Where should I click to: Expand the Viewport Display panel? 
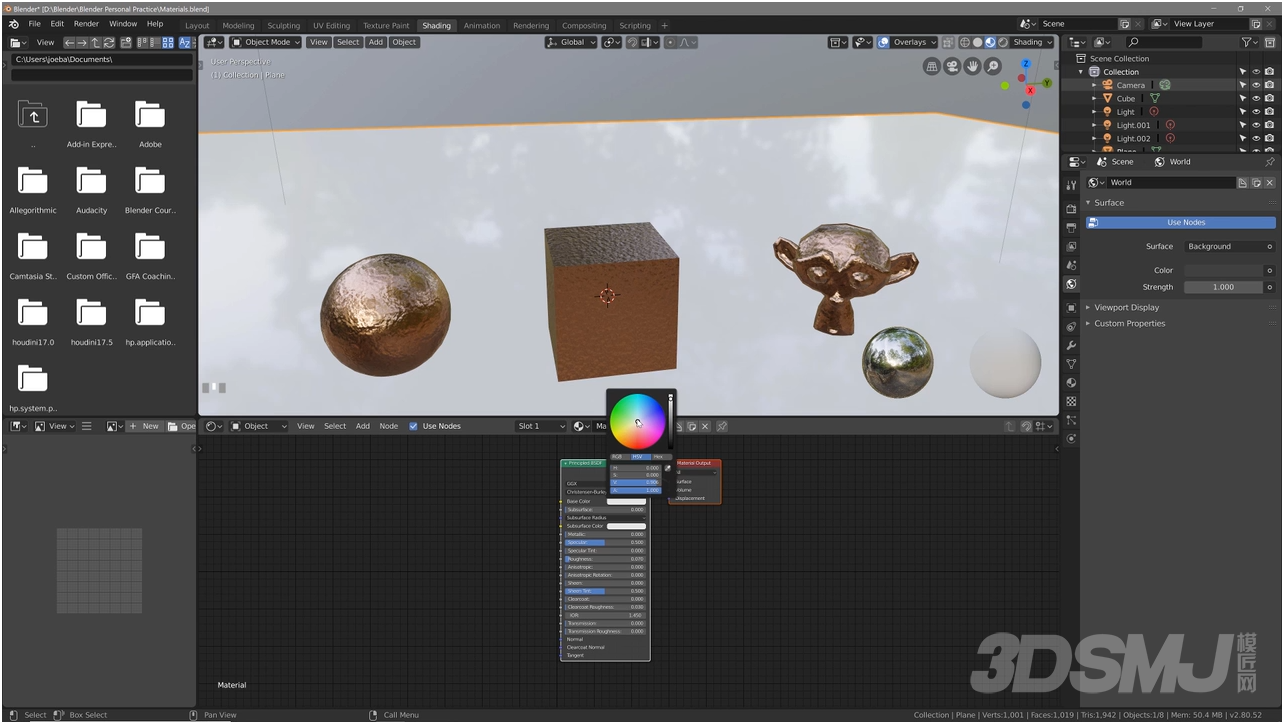coord(1126,308)
